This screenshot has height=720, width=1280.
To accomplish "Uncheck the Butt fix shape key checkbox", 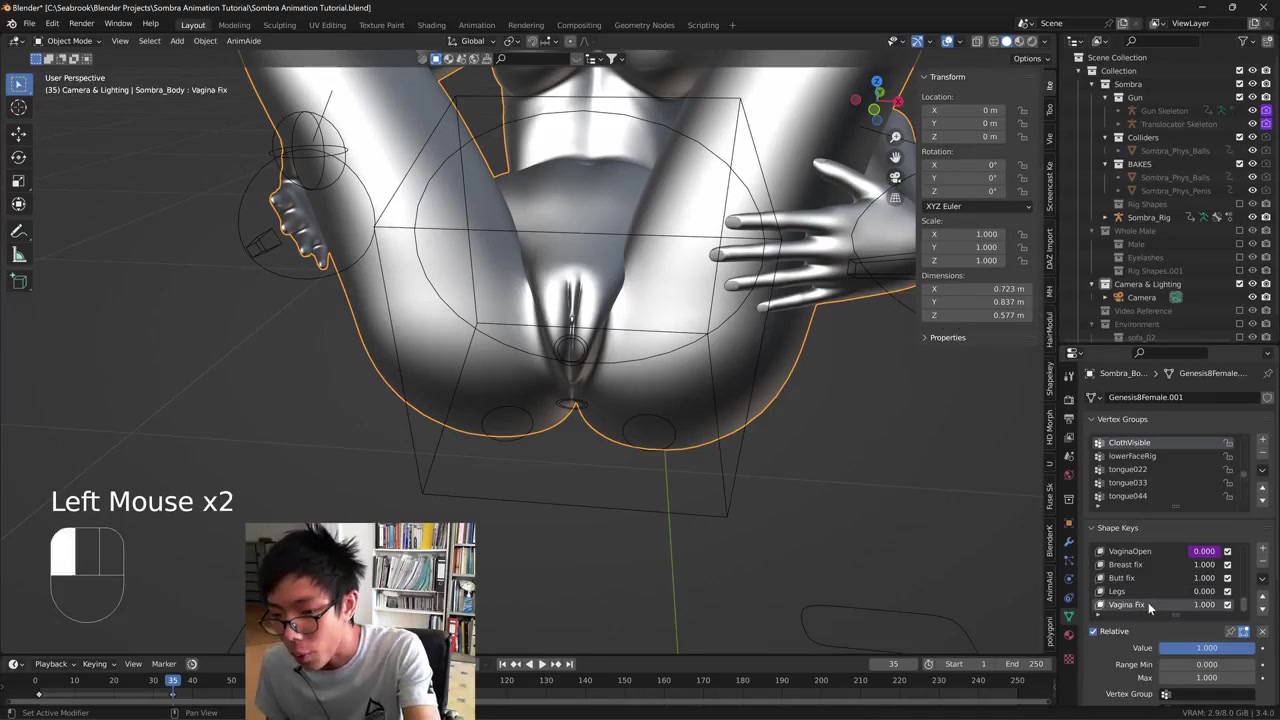I will [x=1227, y=578].
